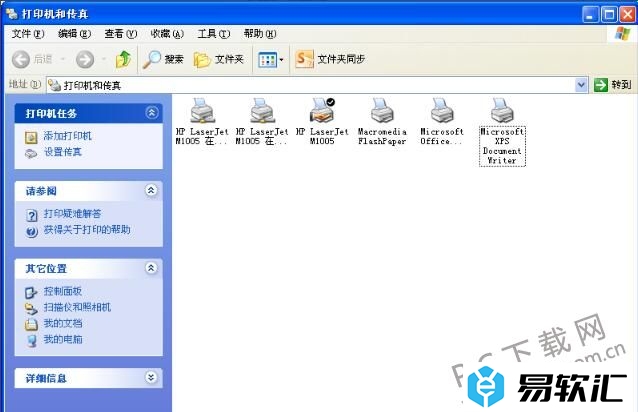The width and height of the screenshot is (638, 412).
Task: Click the add printer icon in tasks panel
Action: (x=31, y=137)
